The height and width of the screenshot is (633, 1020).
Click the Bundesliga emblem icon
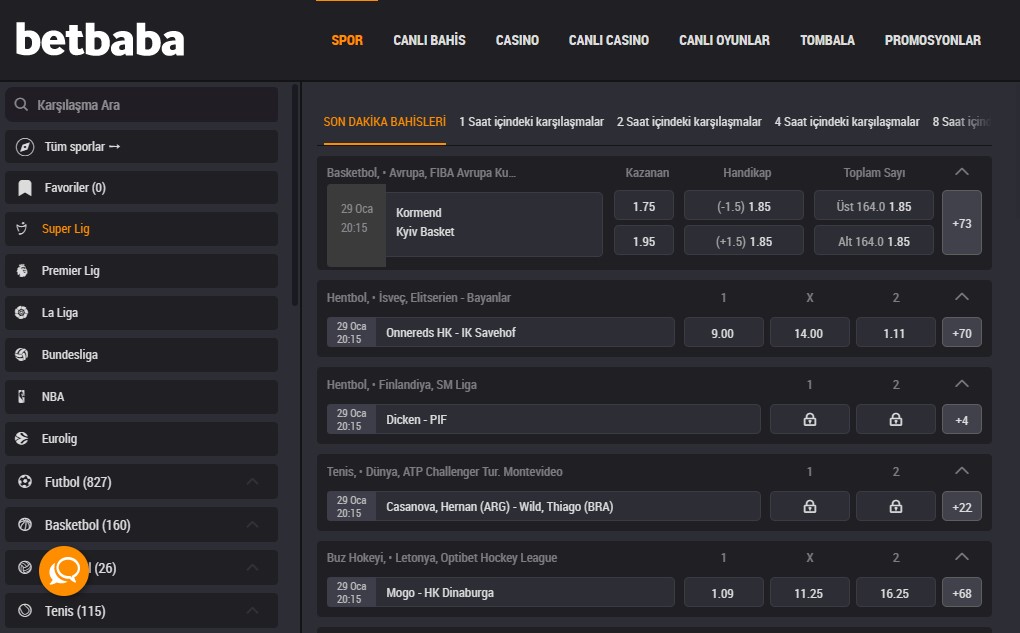[21, 355]
